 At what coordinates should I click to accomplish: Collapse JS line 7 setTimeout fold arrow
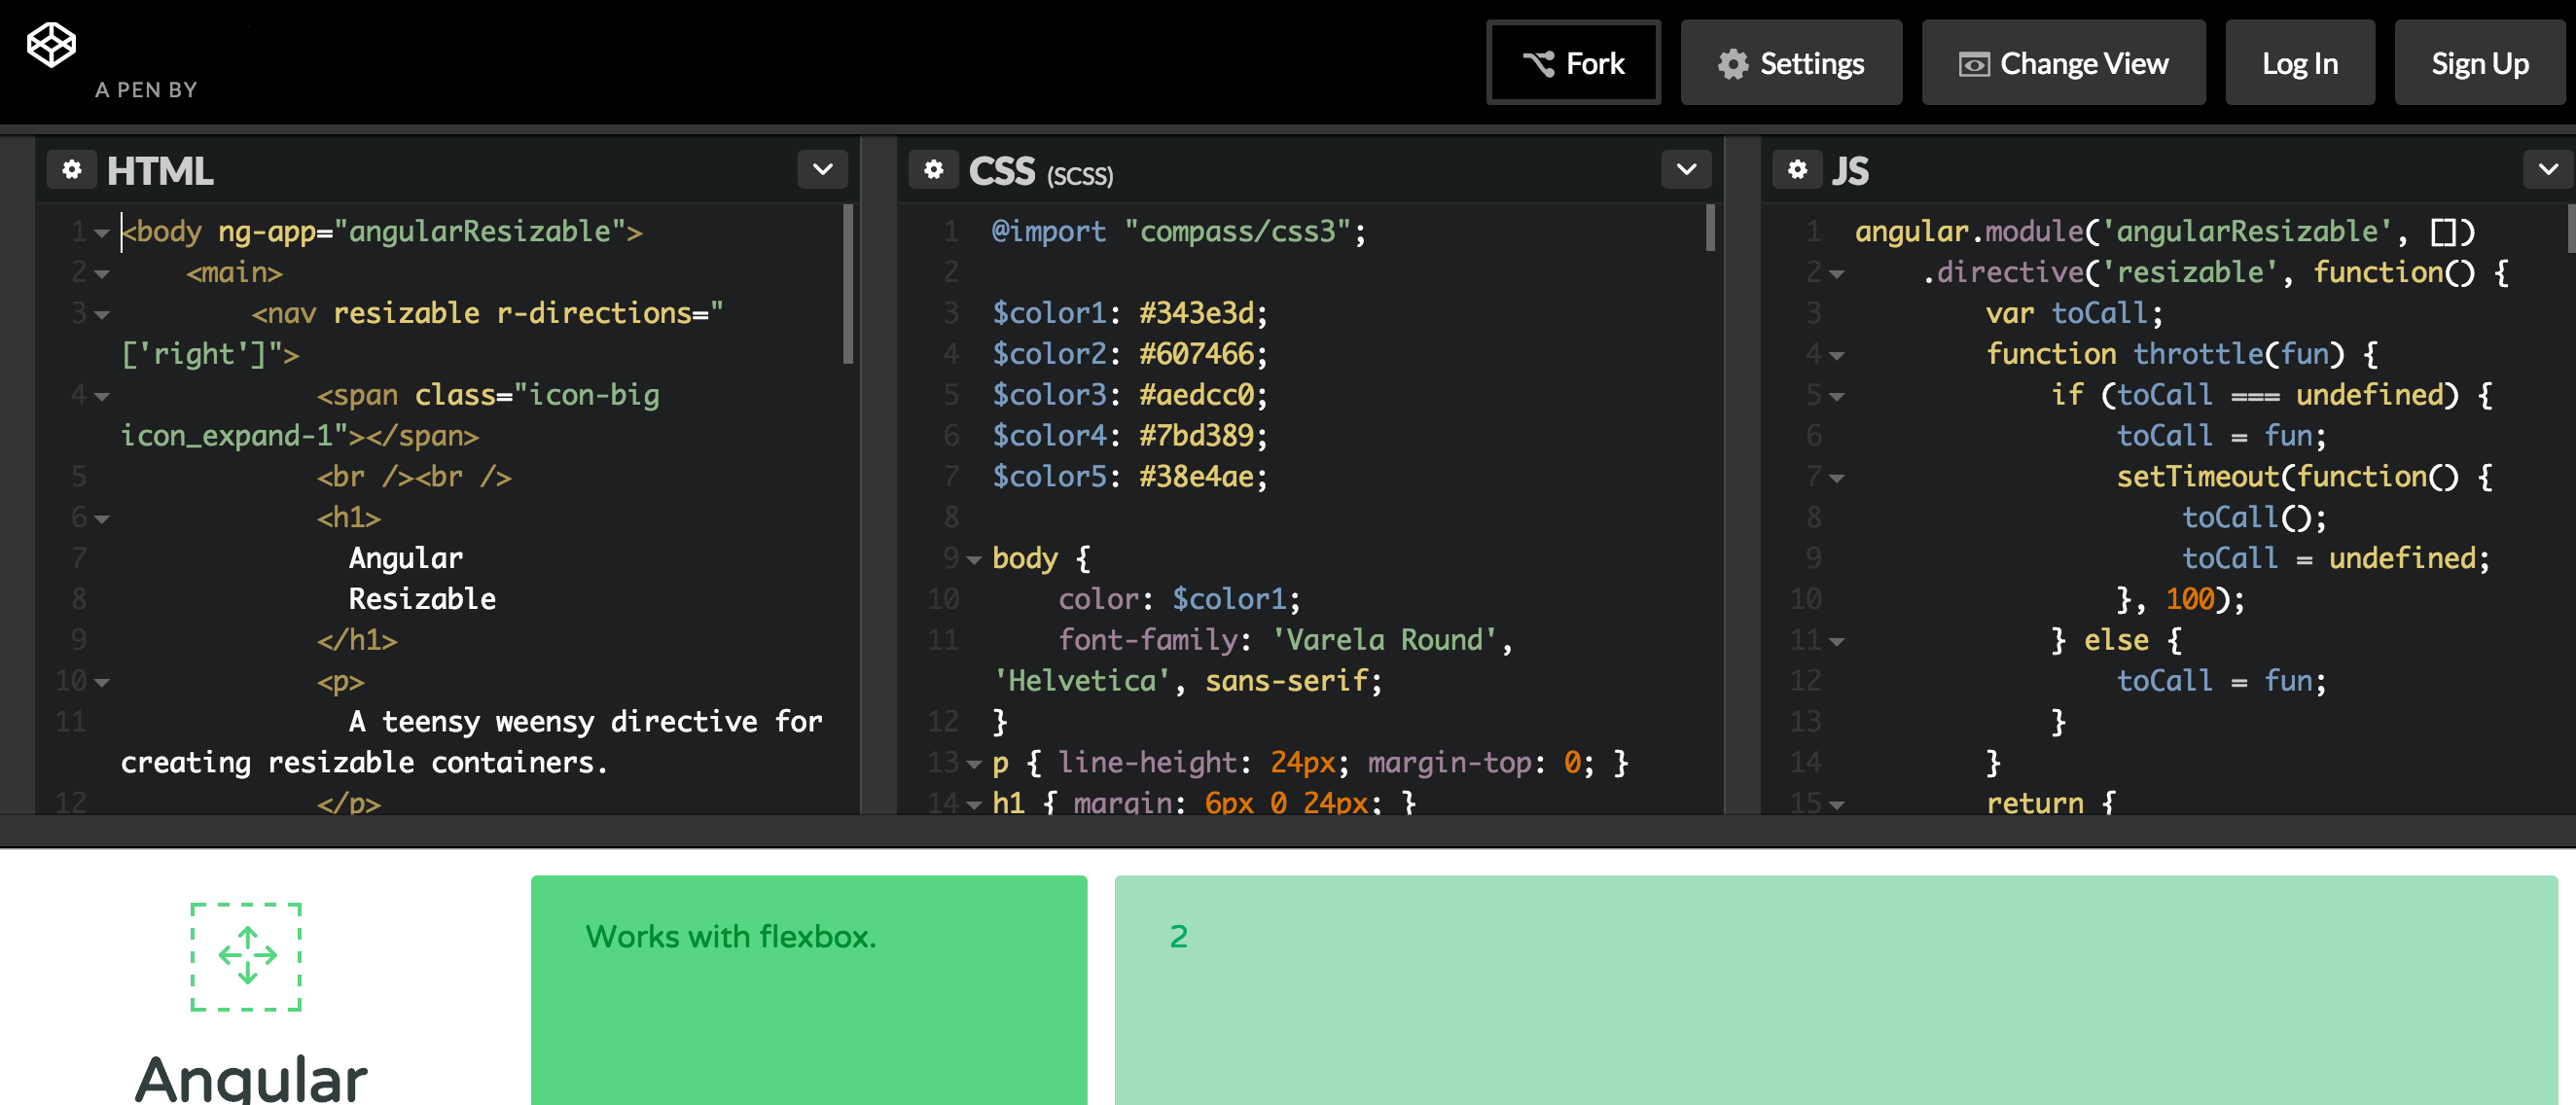(x=1836, y=479)
